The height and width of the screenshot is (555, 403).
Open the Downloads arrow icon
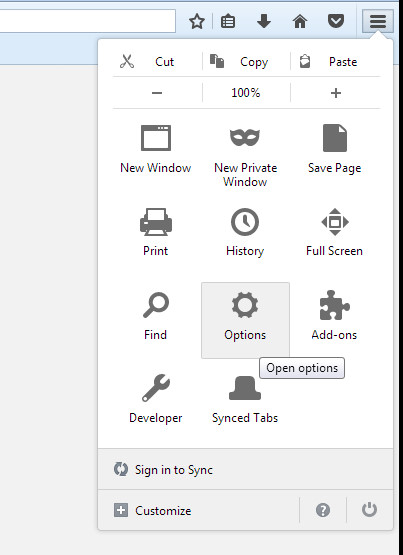coord(264,22)
